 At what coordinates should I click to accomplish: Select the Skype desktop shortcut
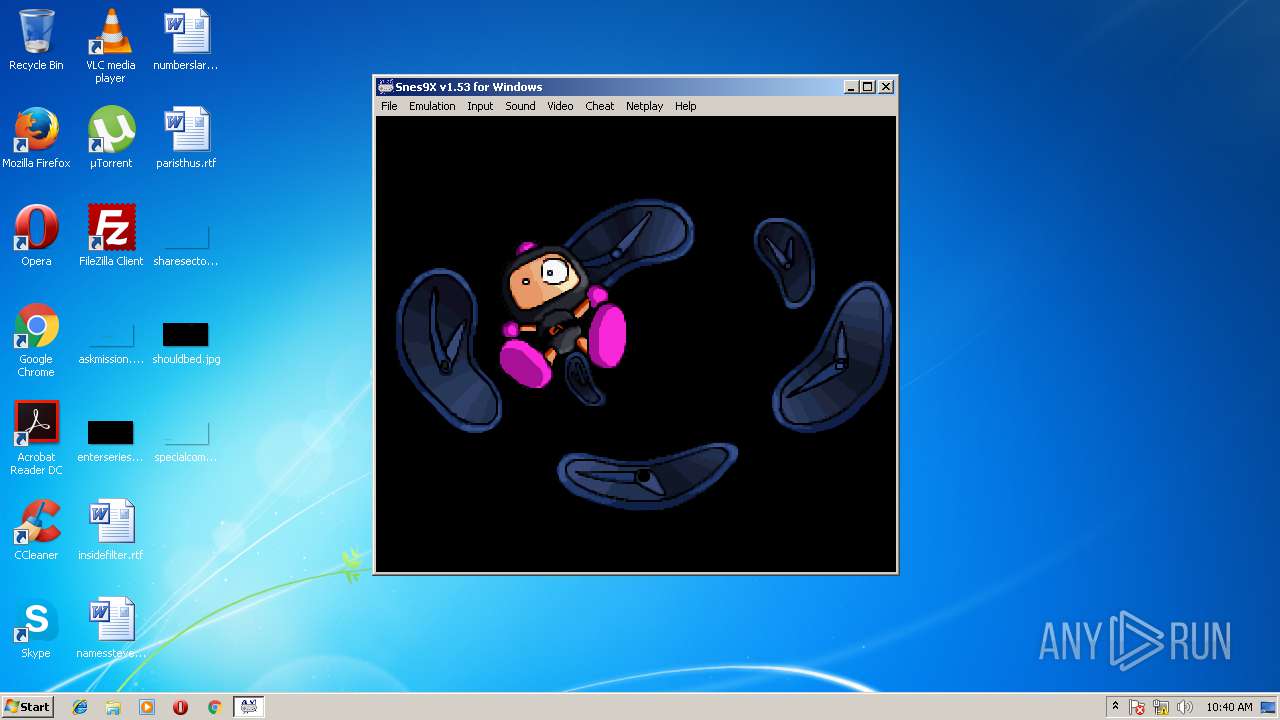pos(36,628)
